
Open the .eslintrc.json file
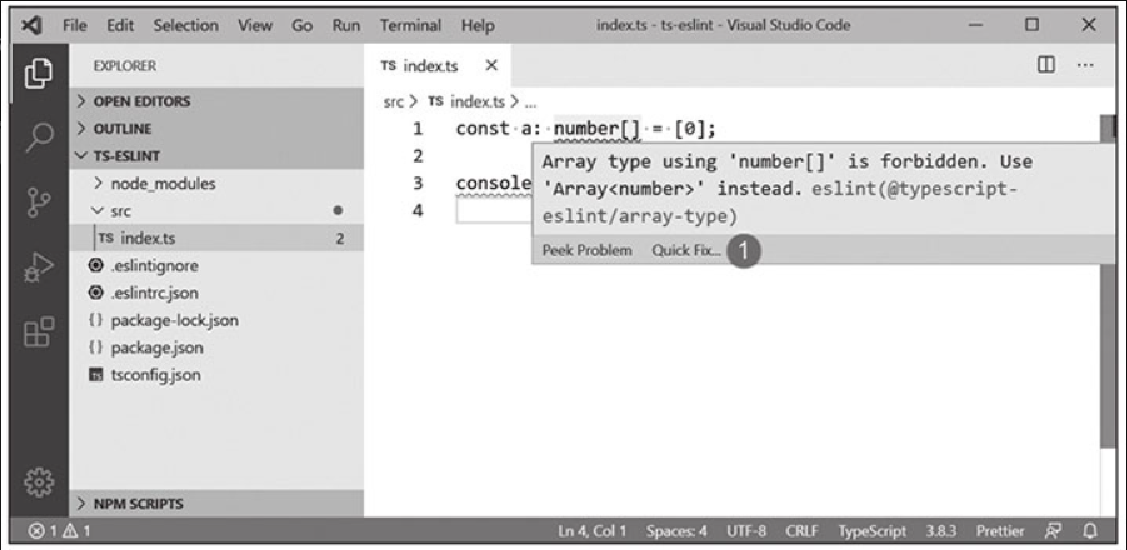pos(216,293)
